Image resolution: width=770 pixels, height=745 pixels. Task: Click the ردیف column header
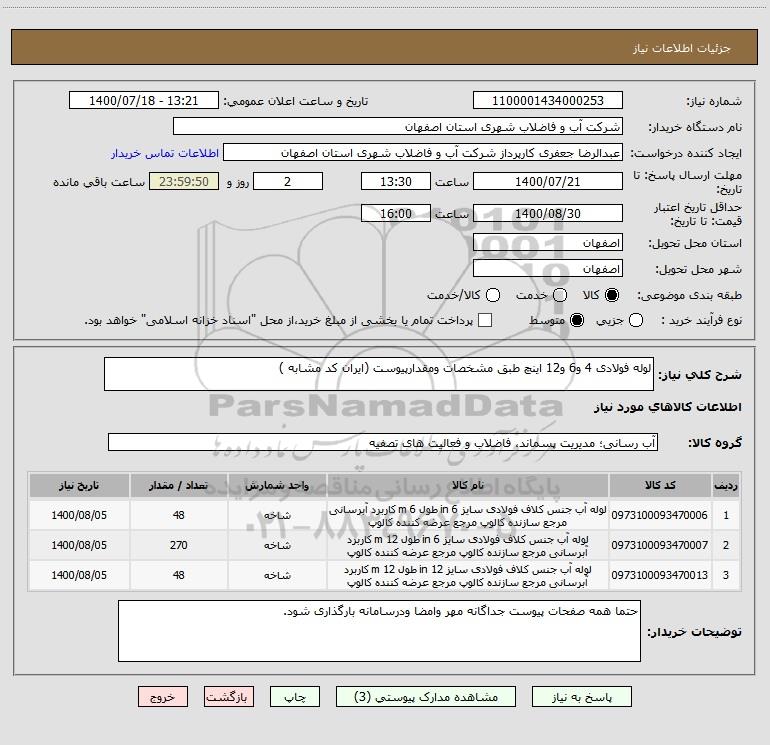(726, 485)
